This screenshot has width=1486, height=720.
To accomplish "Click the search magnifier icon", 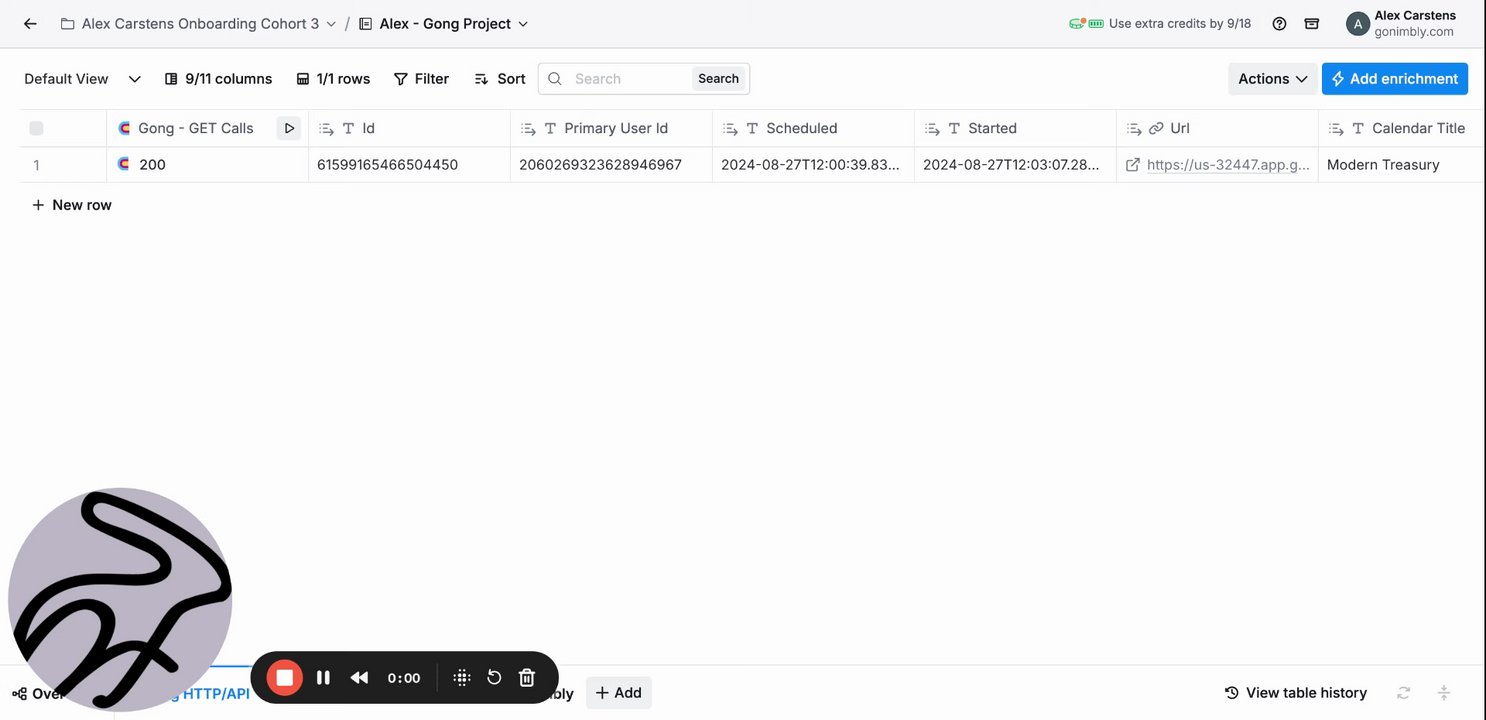I will 555,79.
